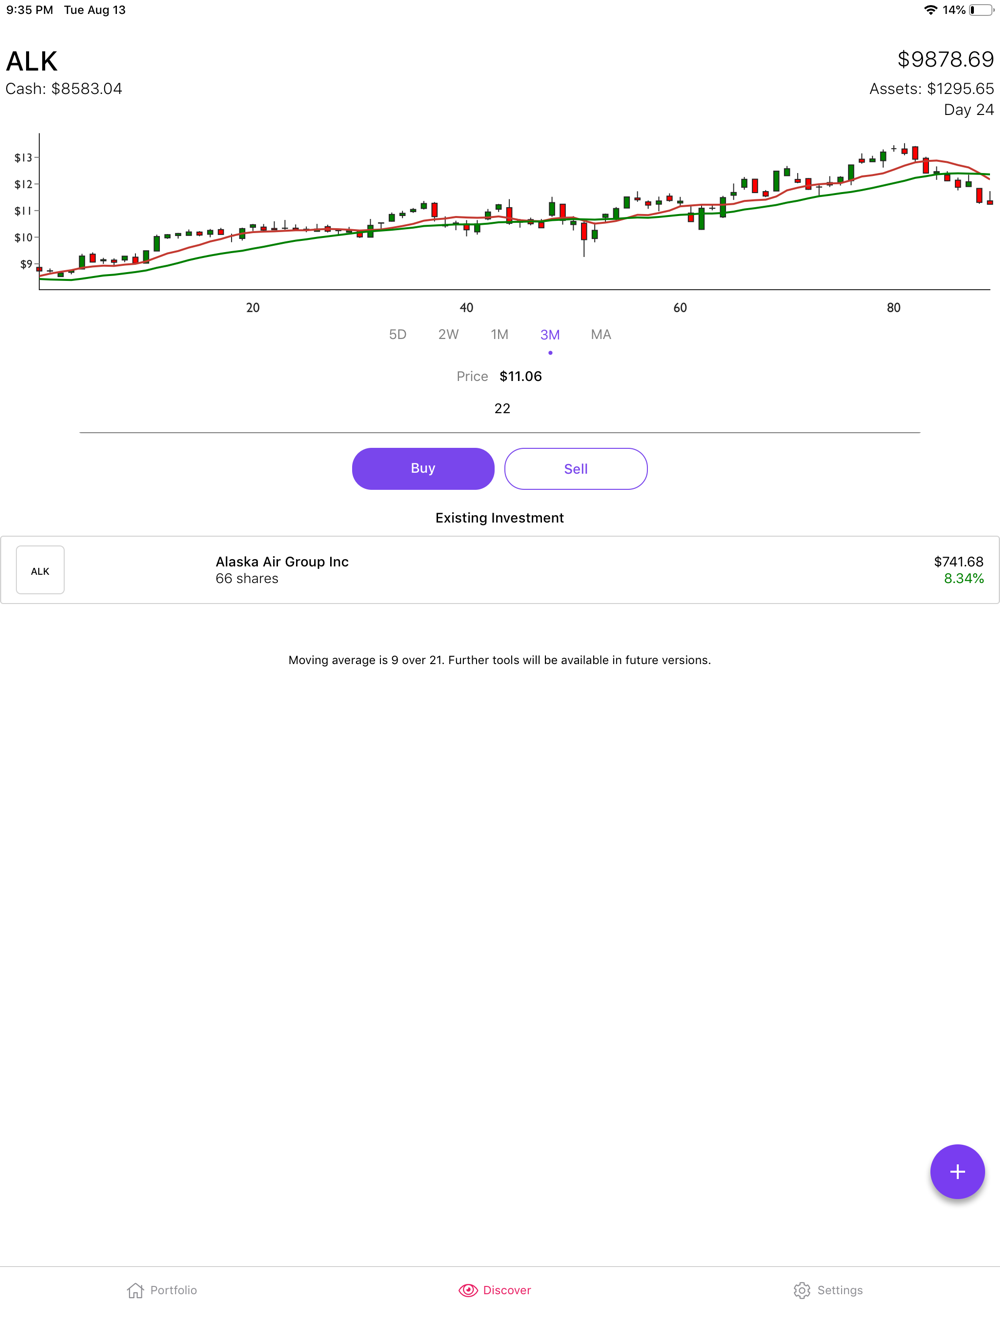Image resolution: width=1000 pixels, height=1334 pixels.
Task: Toggle the MA moving average view
Action: (x=601, y=335)
